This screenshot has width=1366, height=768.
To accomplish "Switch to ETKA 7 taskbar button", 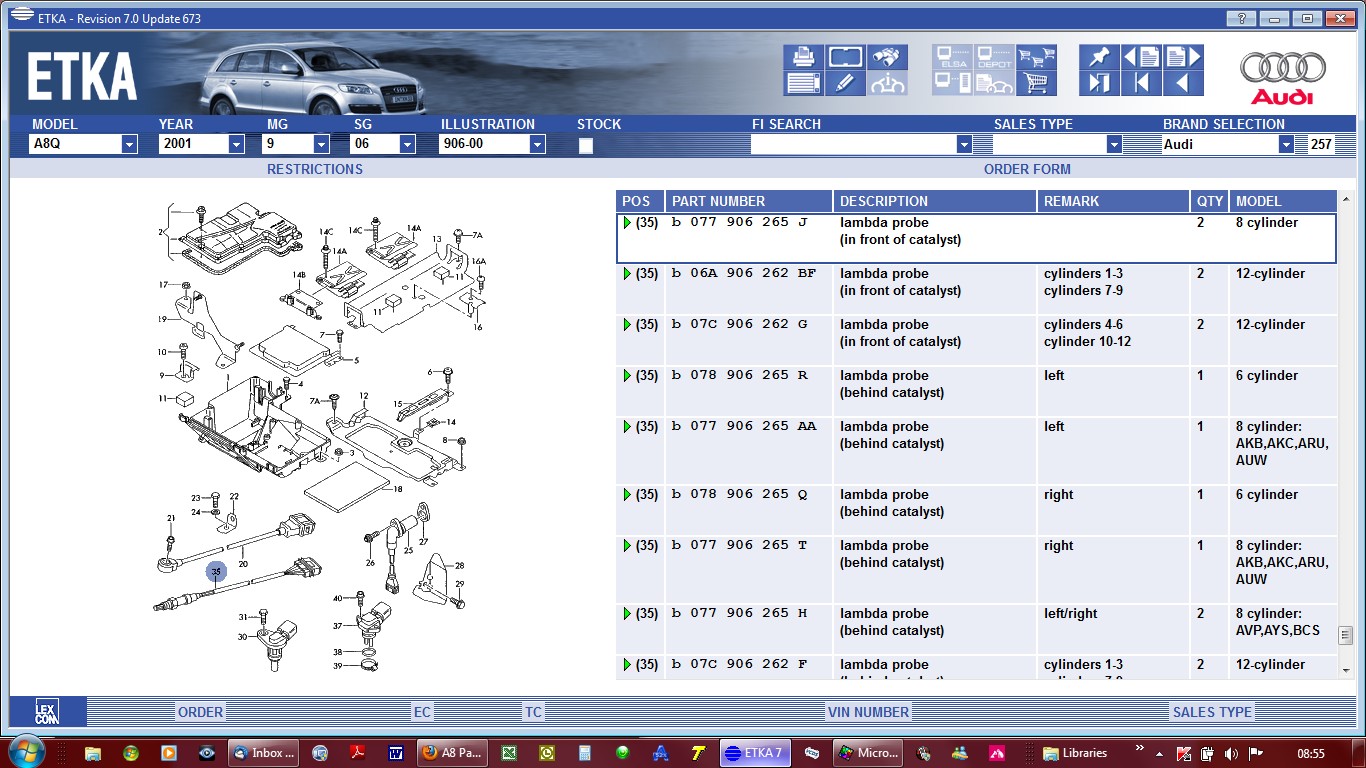I will point(756,753).
